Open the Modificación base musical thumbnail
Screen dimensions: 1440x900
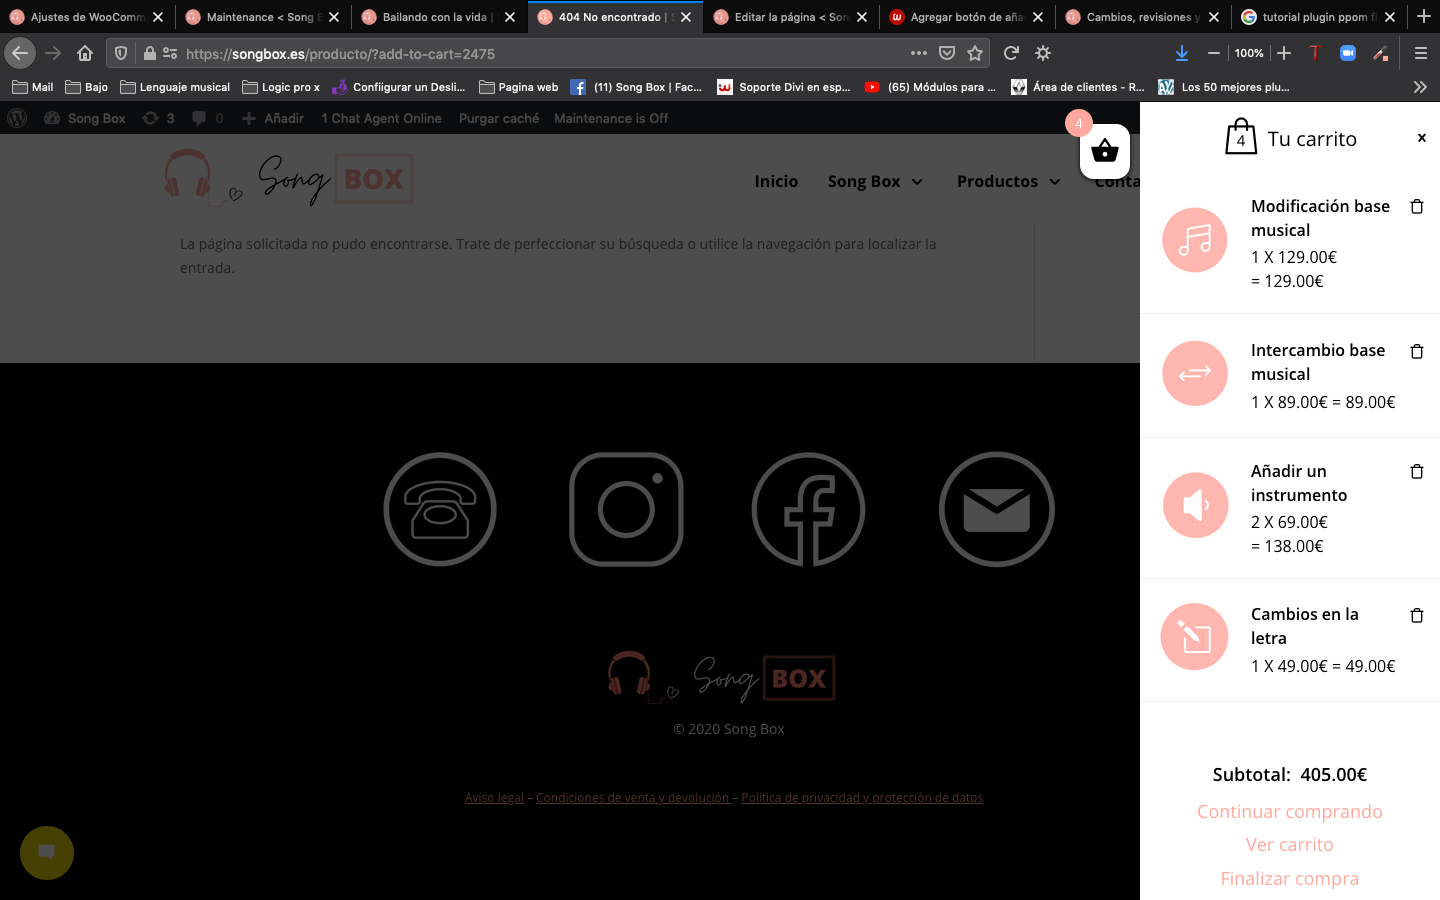tap(1195, 240)
